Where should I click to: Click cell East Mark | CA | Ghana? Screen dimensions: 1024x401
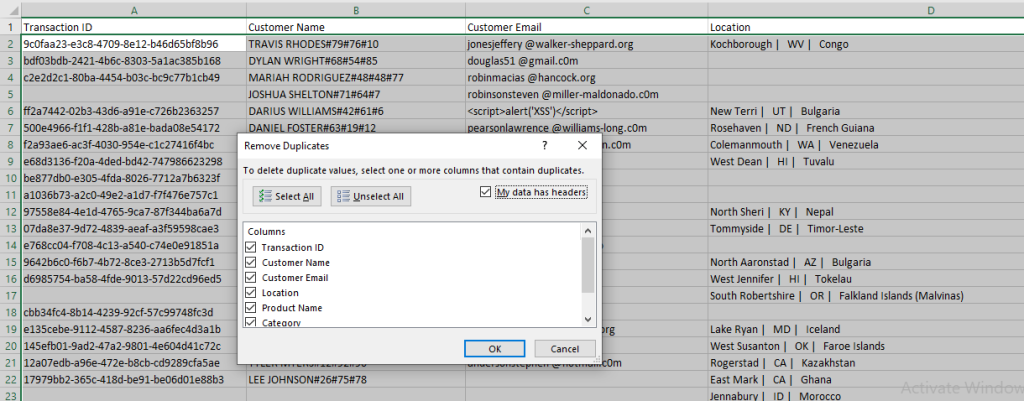(x=865, y=379)
